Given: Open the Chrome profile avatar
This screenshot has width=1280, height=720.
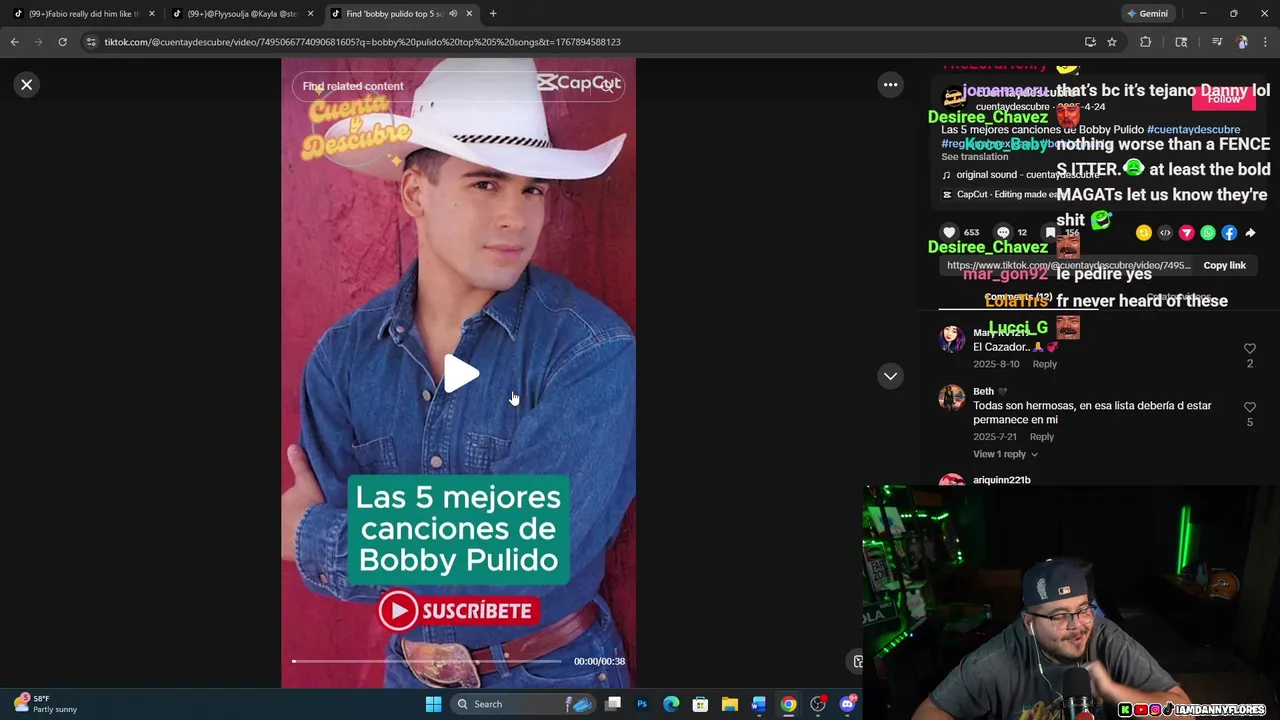Looking at the screenshot, I should 1242,42.
